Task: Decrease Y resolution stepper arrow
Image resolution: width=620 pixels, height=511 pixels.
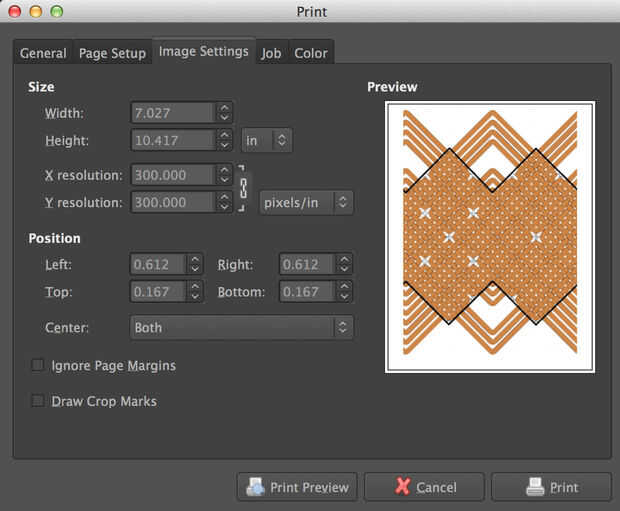Action: [225, 208]
